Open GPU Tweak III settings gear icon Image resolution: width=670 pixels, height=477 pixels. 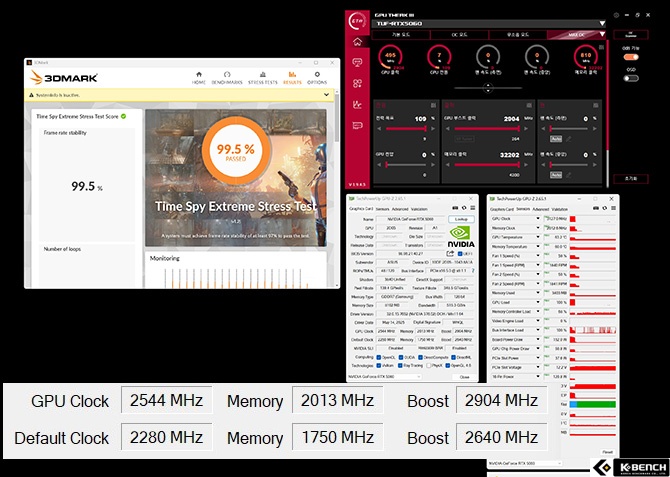pyautogui.click(x=616, y=15)
